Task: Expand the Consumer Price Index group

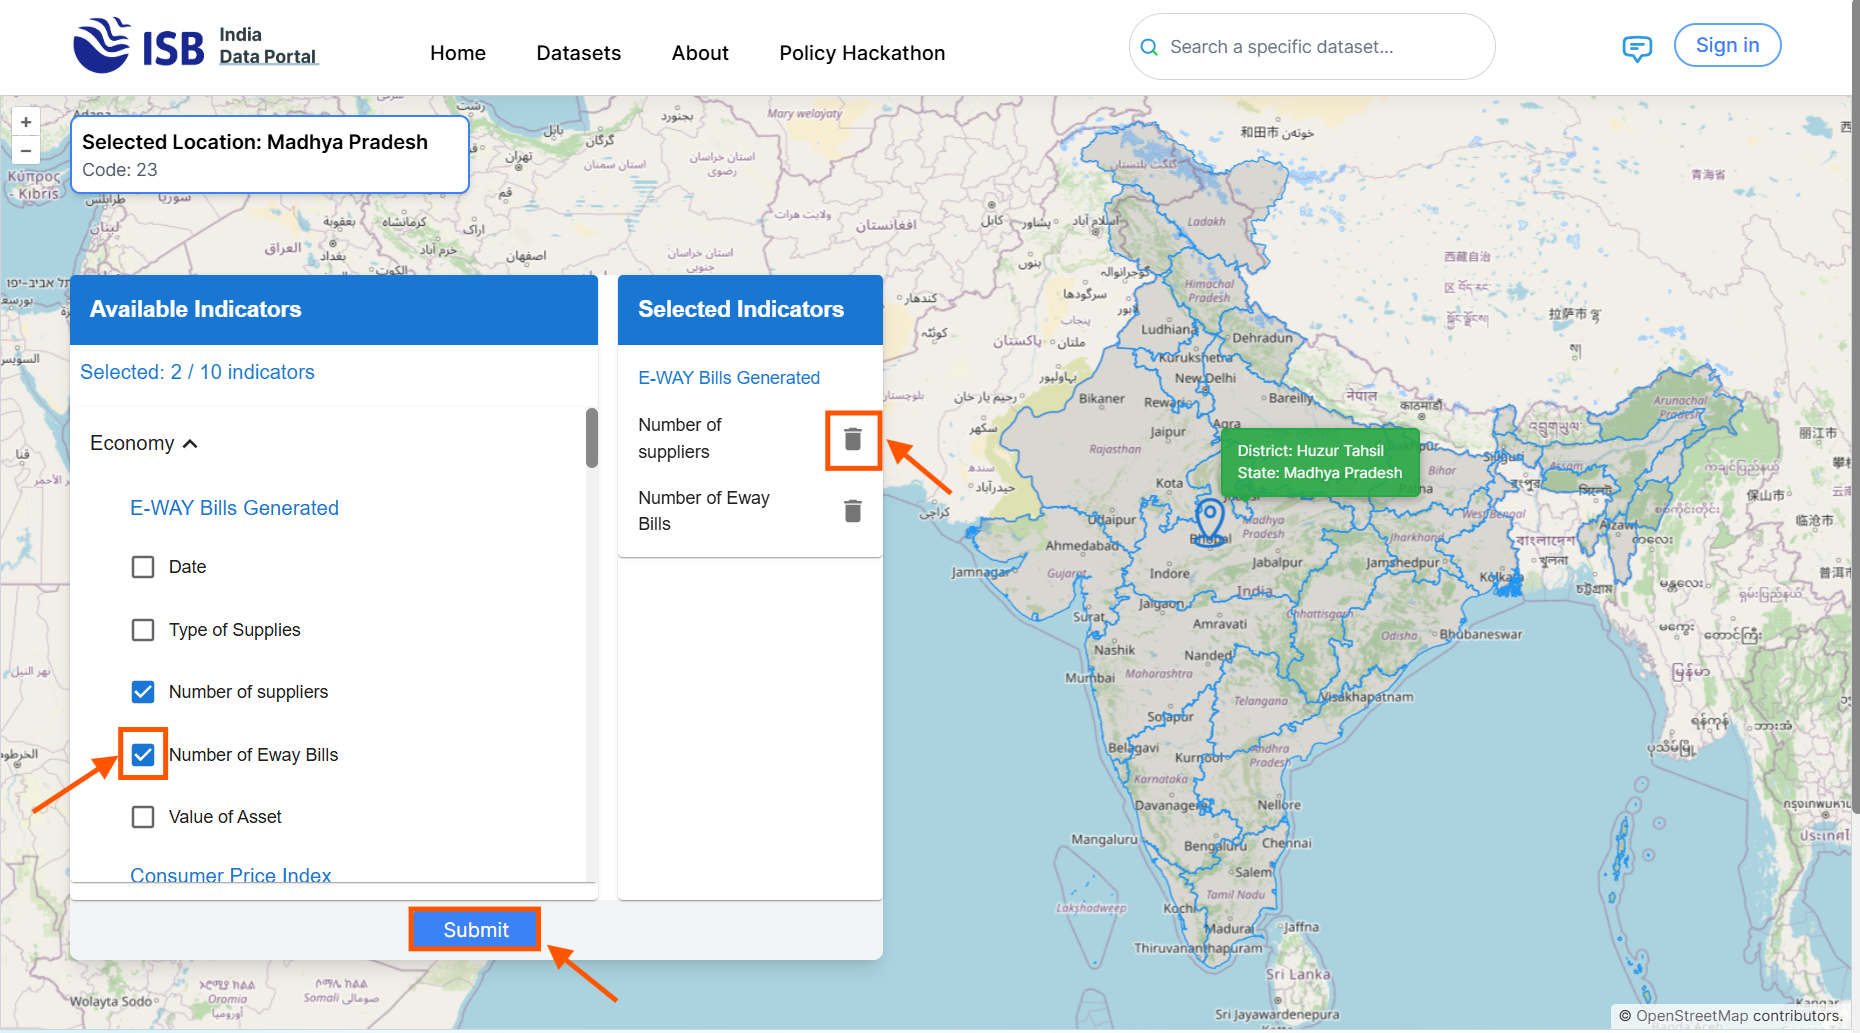Action: pyautogui.click(x=230, y=875)
